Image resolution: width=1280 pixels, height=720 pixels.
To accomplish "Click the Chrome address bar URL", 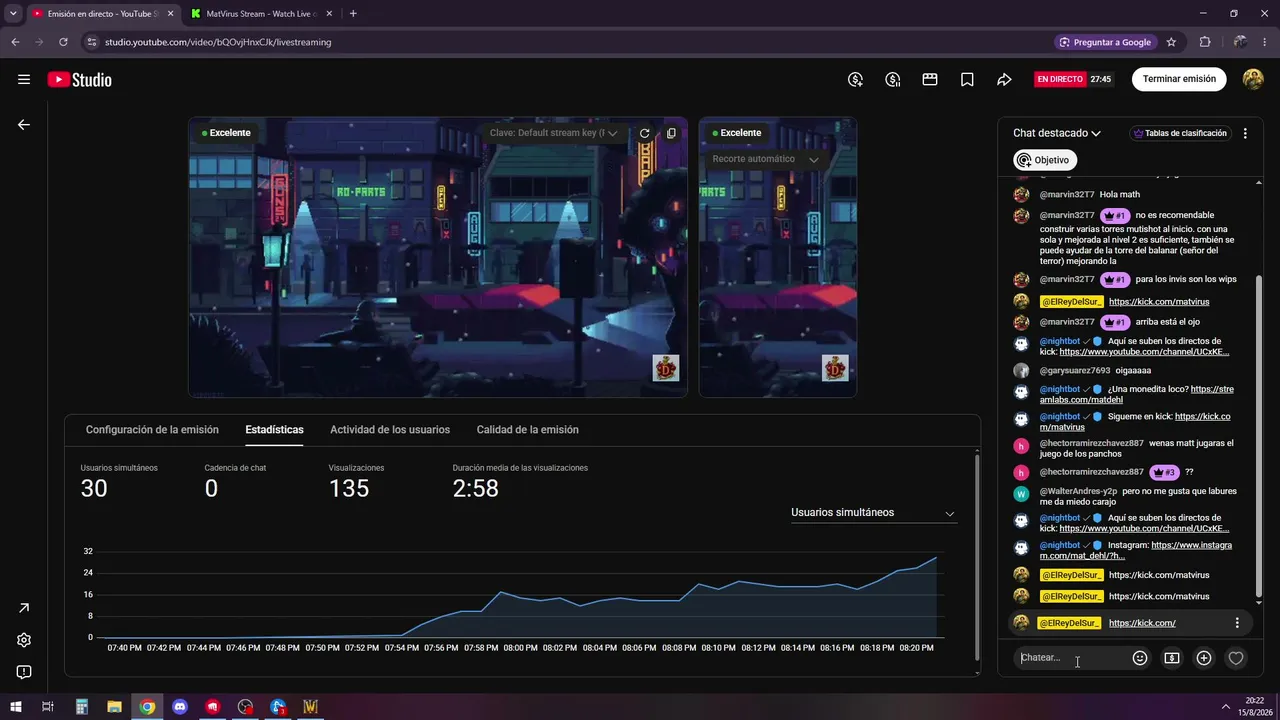I will click(x=218, y=42).
